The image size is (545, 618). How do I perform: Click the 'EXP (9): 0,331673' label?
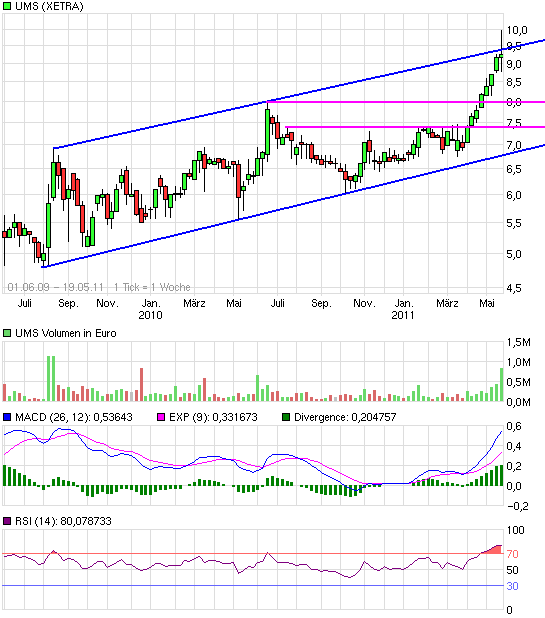coord(213,417)
